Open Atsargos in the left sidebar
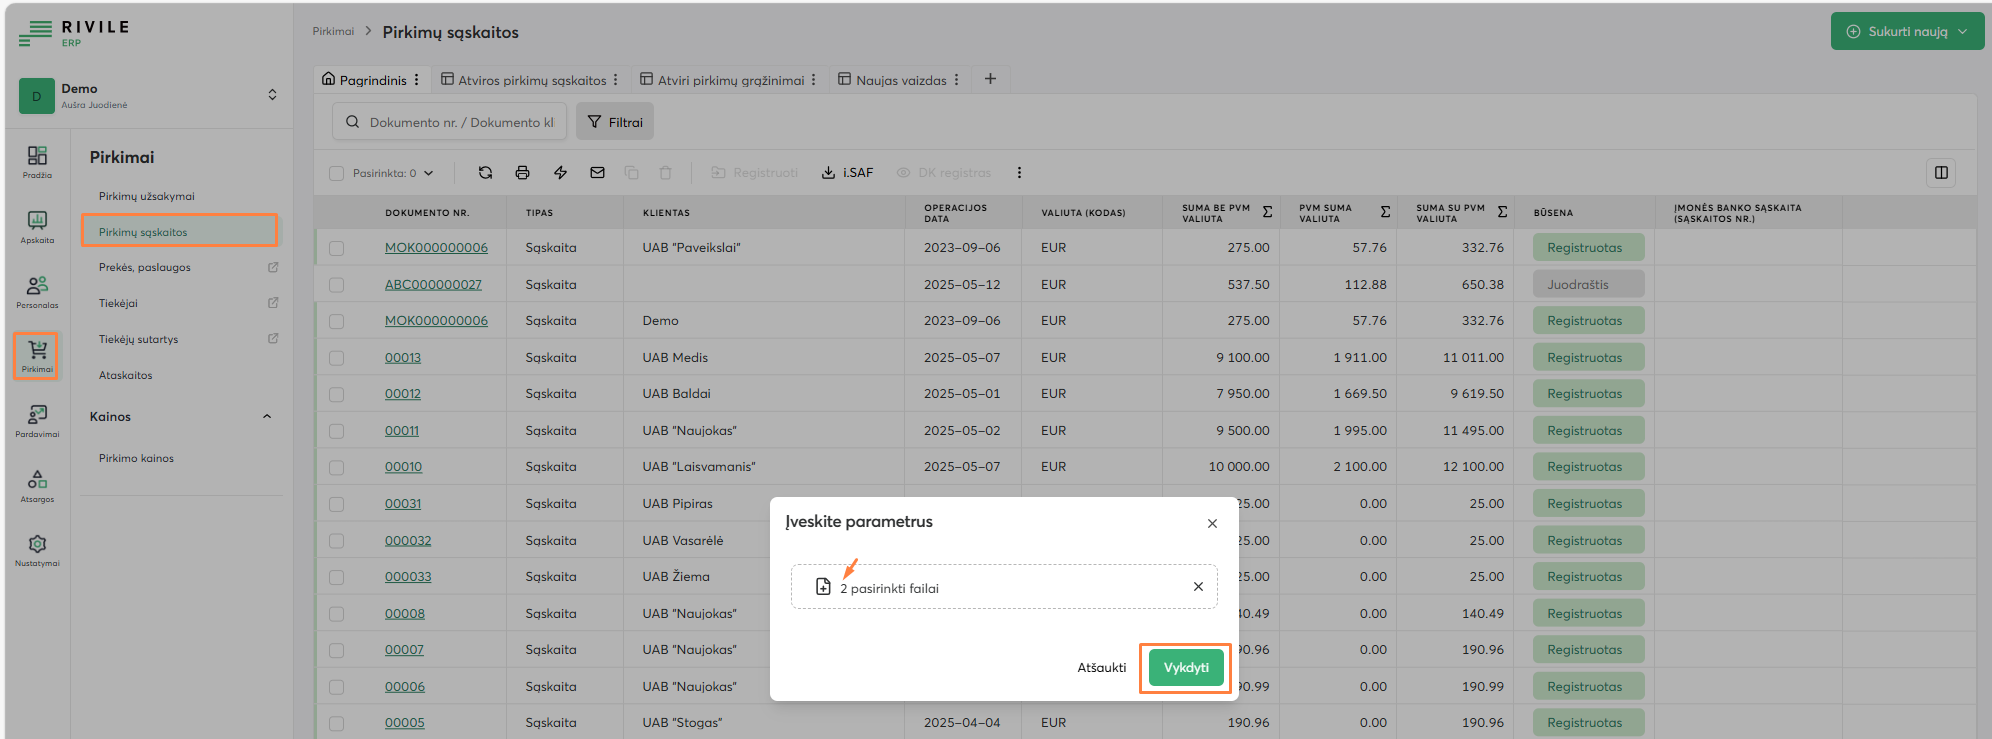Screen dimensions: 1992x739 (x=37, y=485)
